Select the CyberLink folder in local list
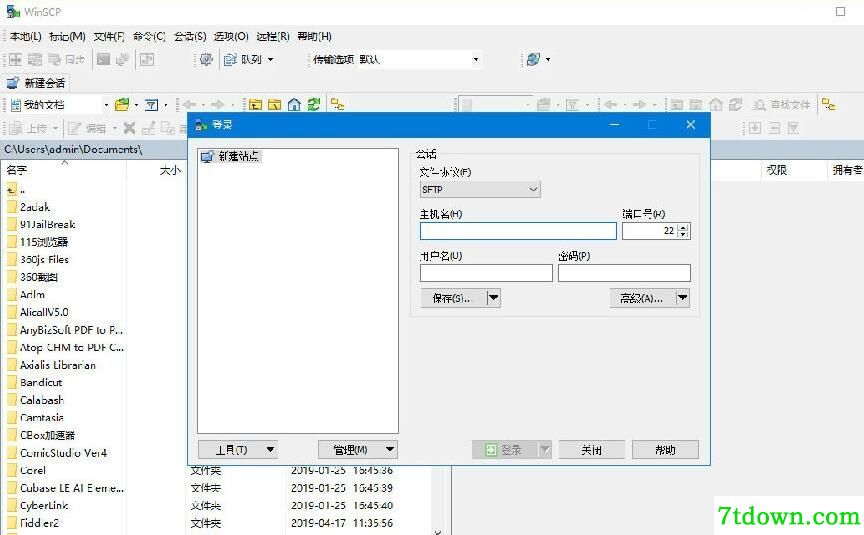 tap(37, 505)
